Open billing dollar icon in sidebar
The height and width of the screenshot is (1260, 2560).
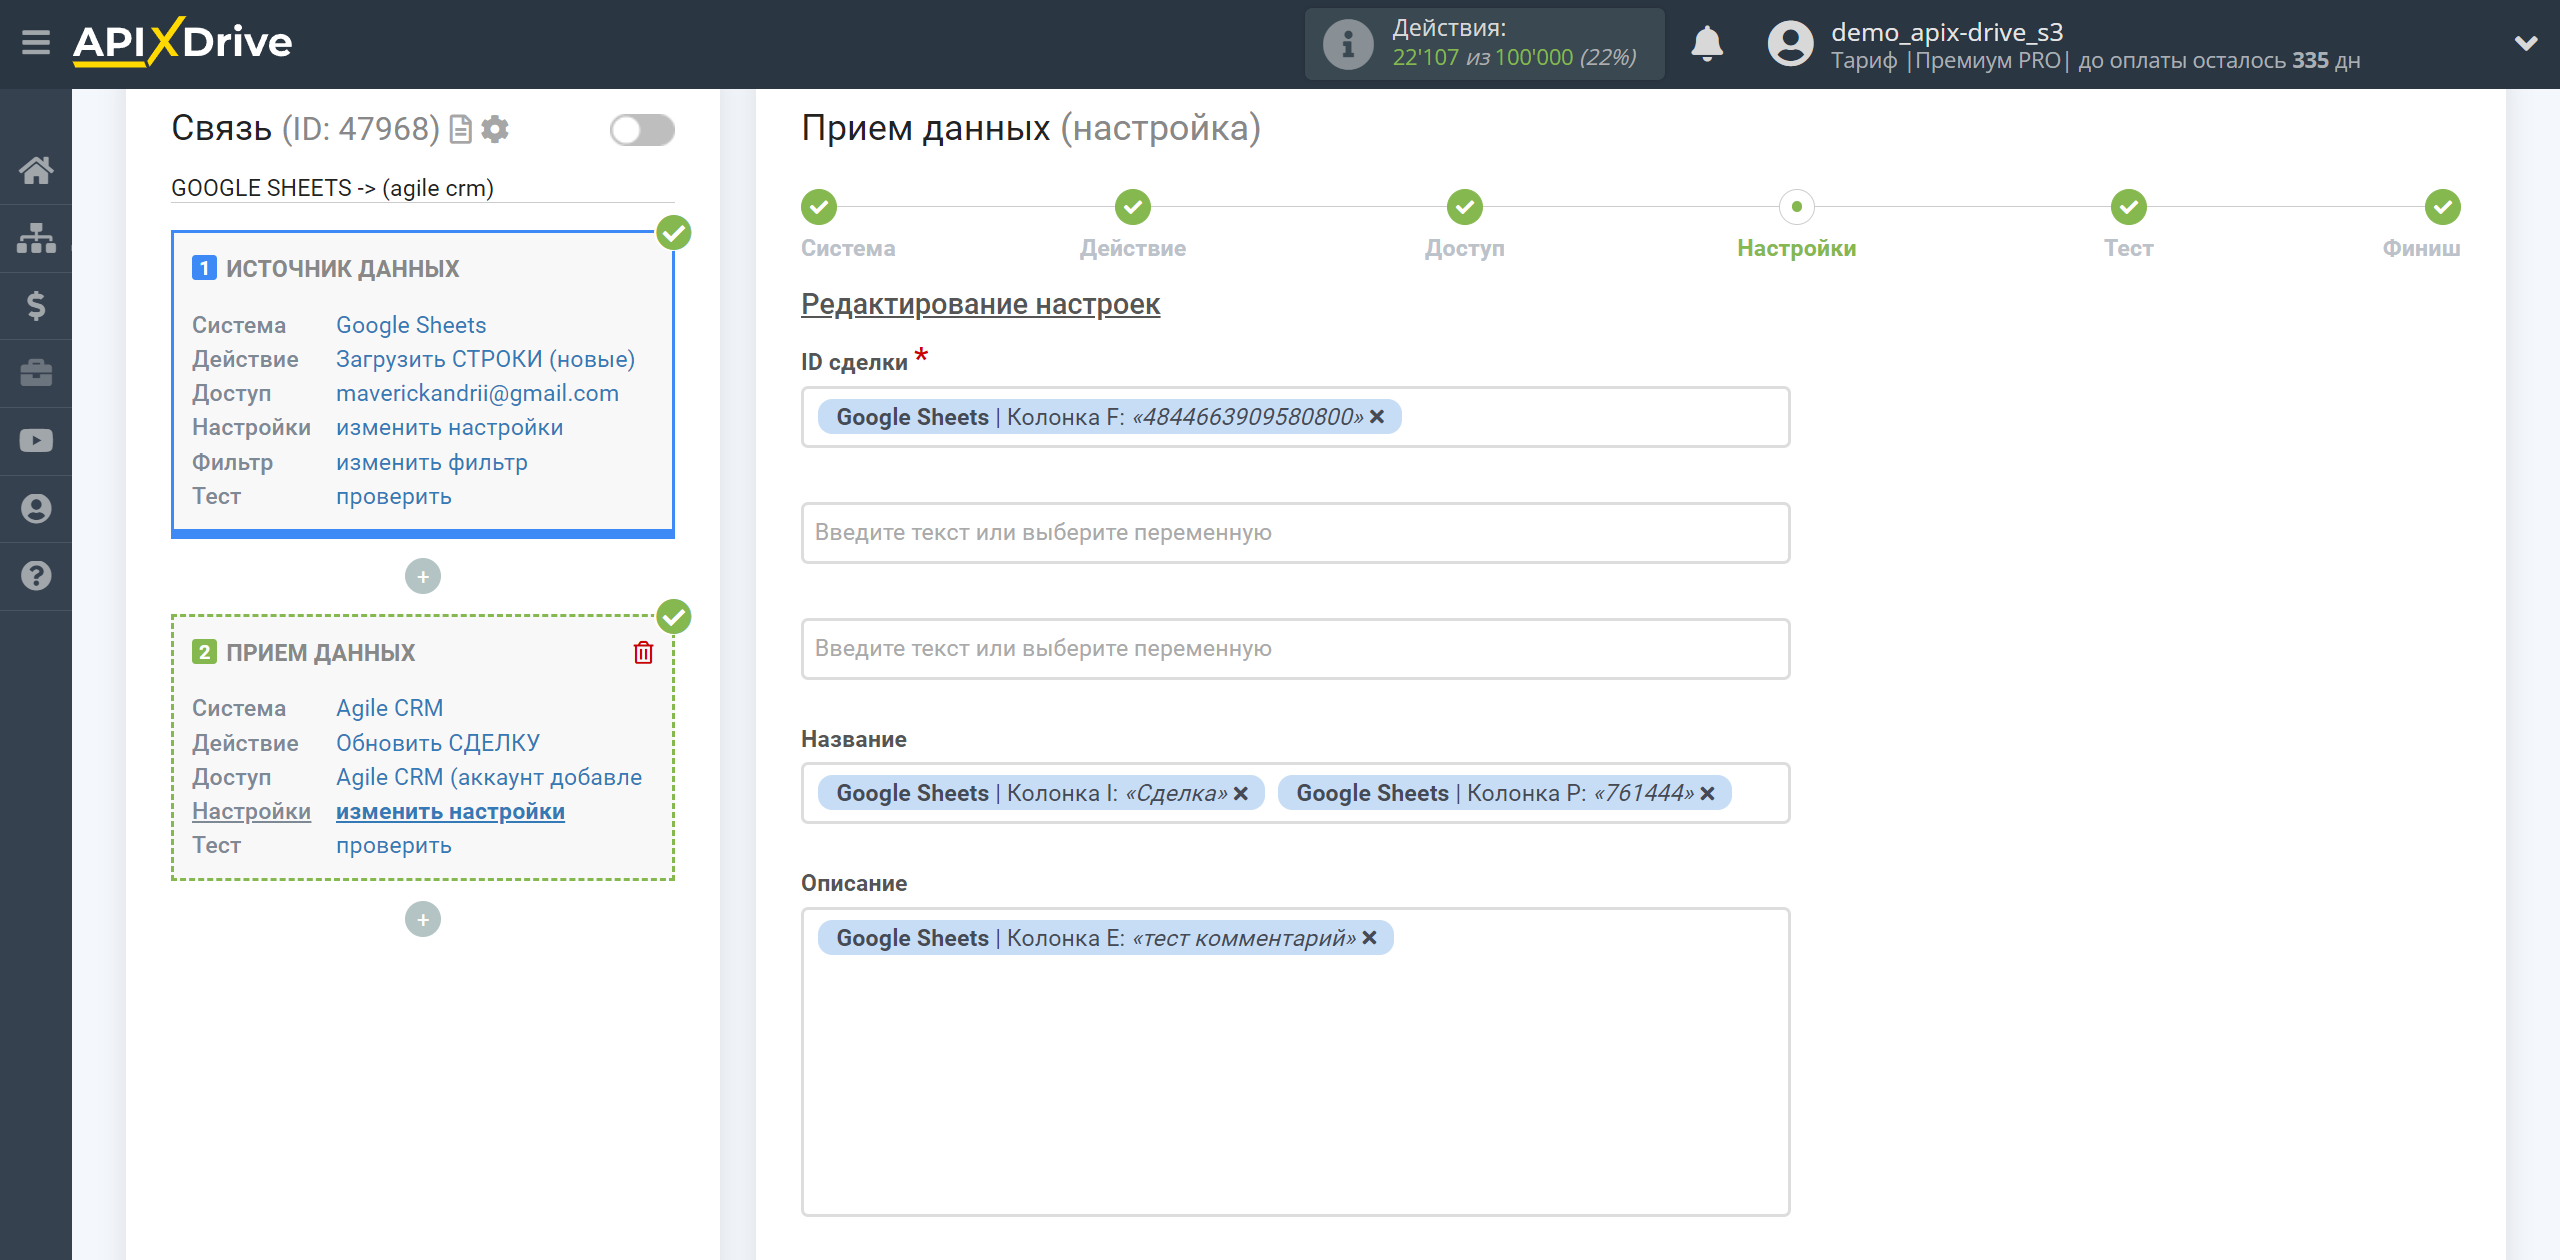(36, 305)
